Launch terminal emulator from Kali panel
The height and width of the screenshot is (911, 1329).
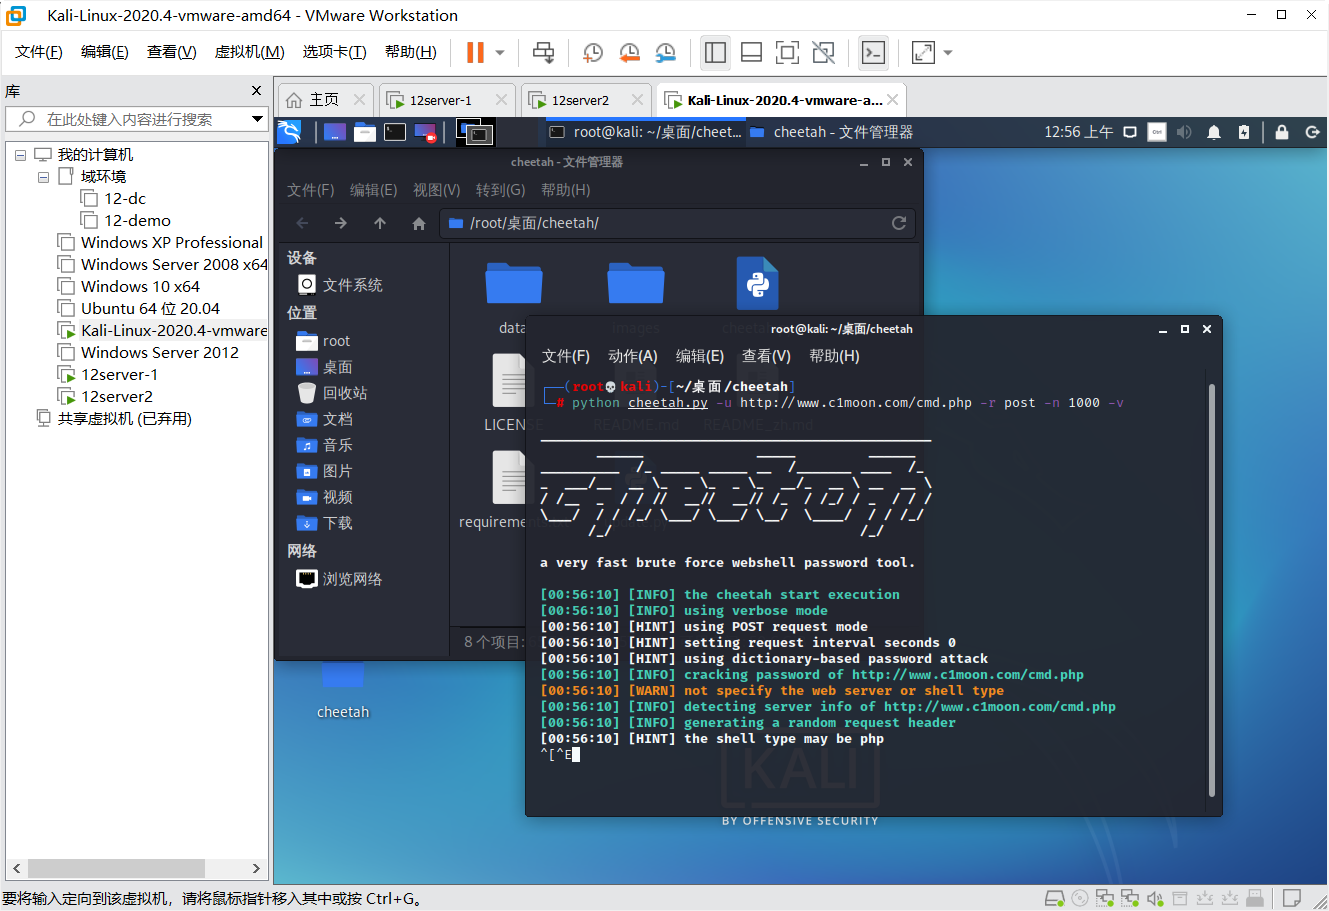pos(395,132)
